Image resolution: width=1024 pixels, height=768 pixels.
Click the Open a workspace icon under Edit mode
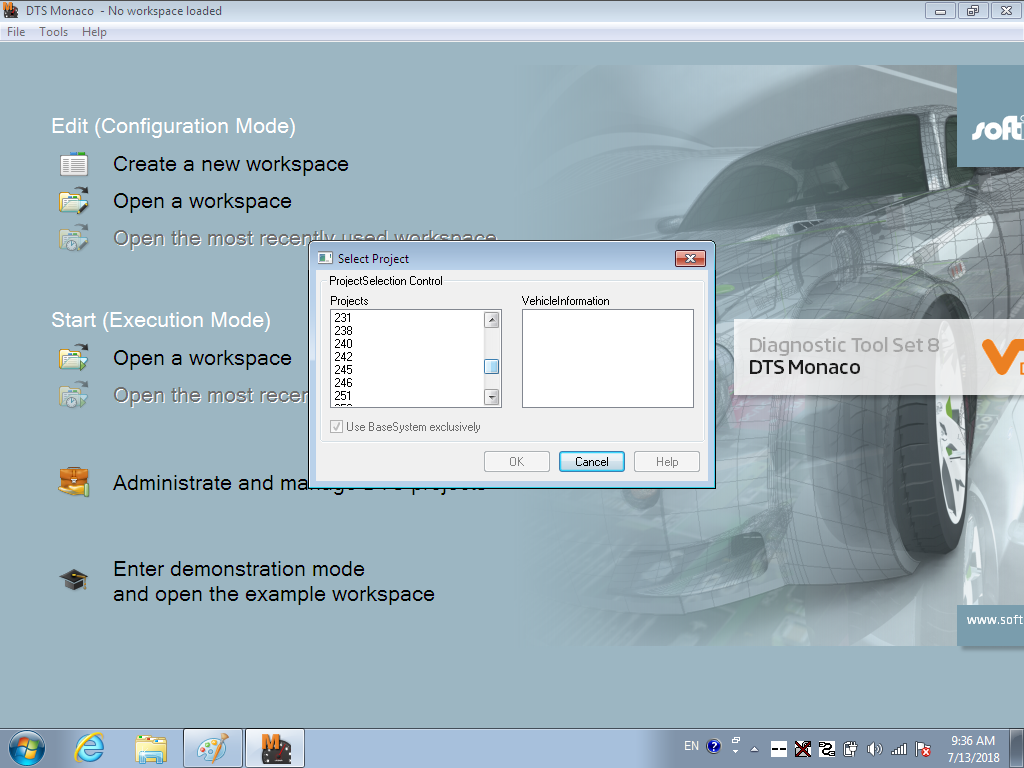click(74, 201)
